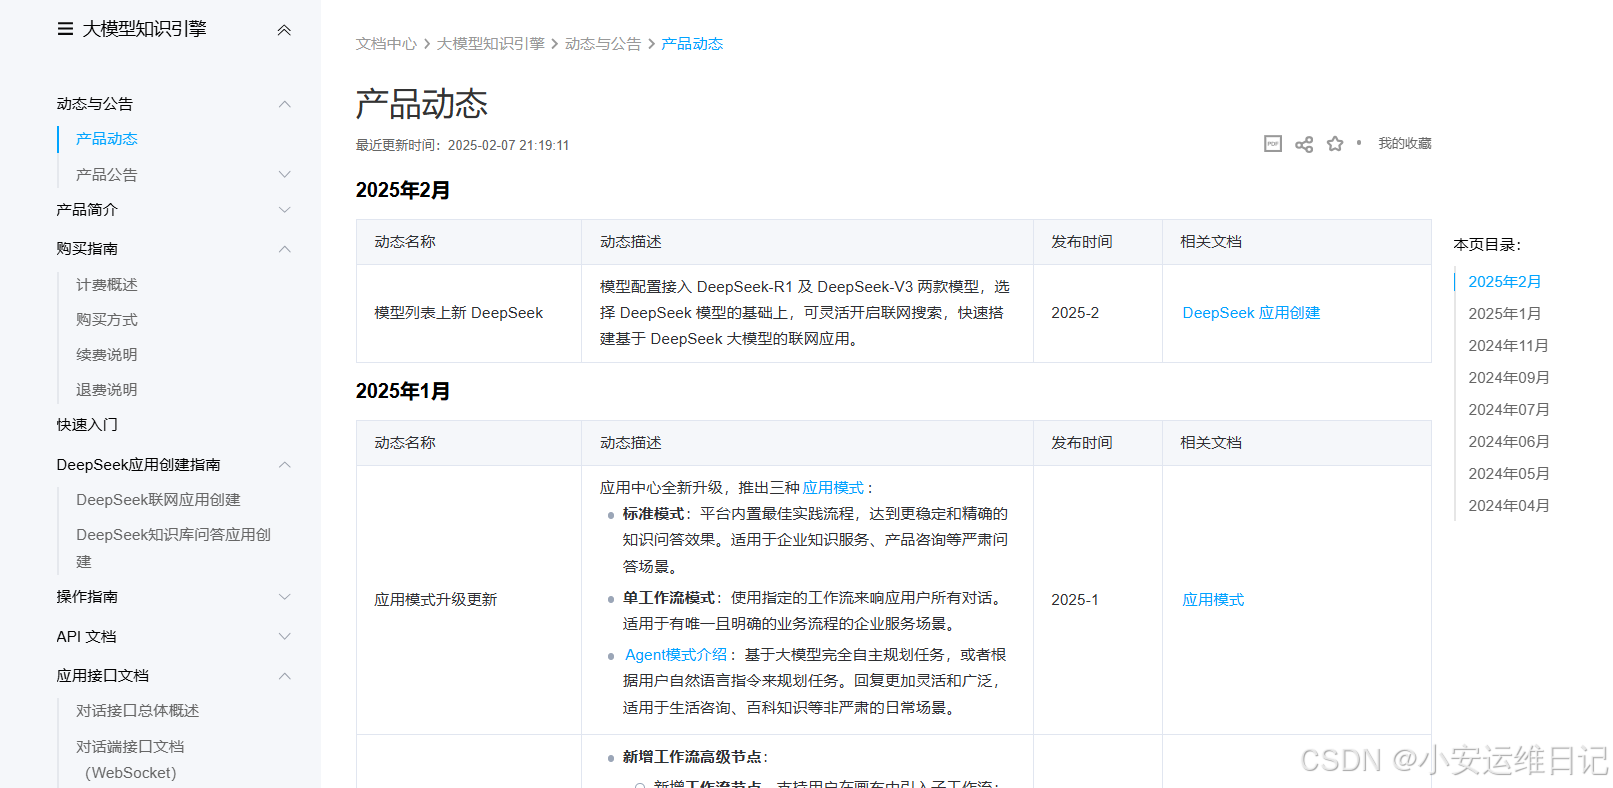Click the 产品动态 page title

point(422,105)
